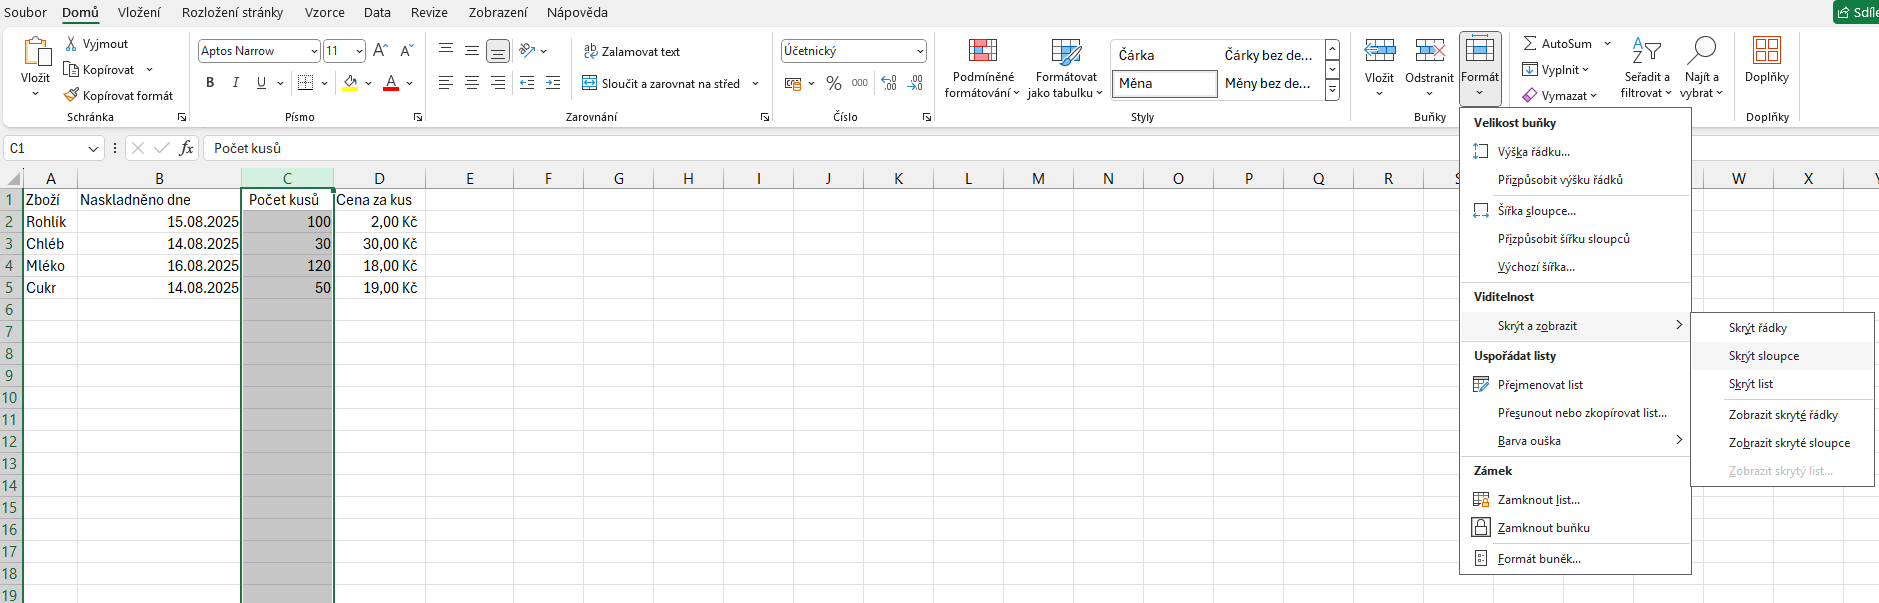This screenshot has width=1879, height=603.
Task: Toggle middle vertical alignment
Action: (472, 50)
